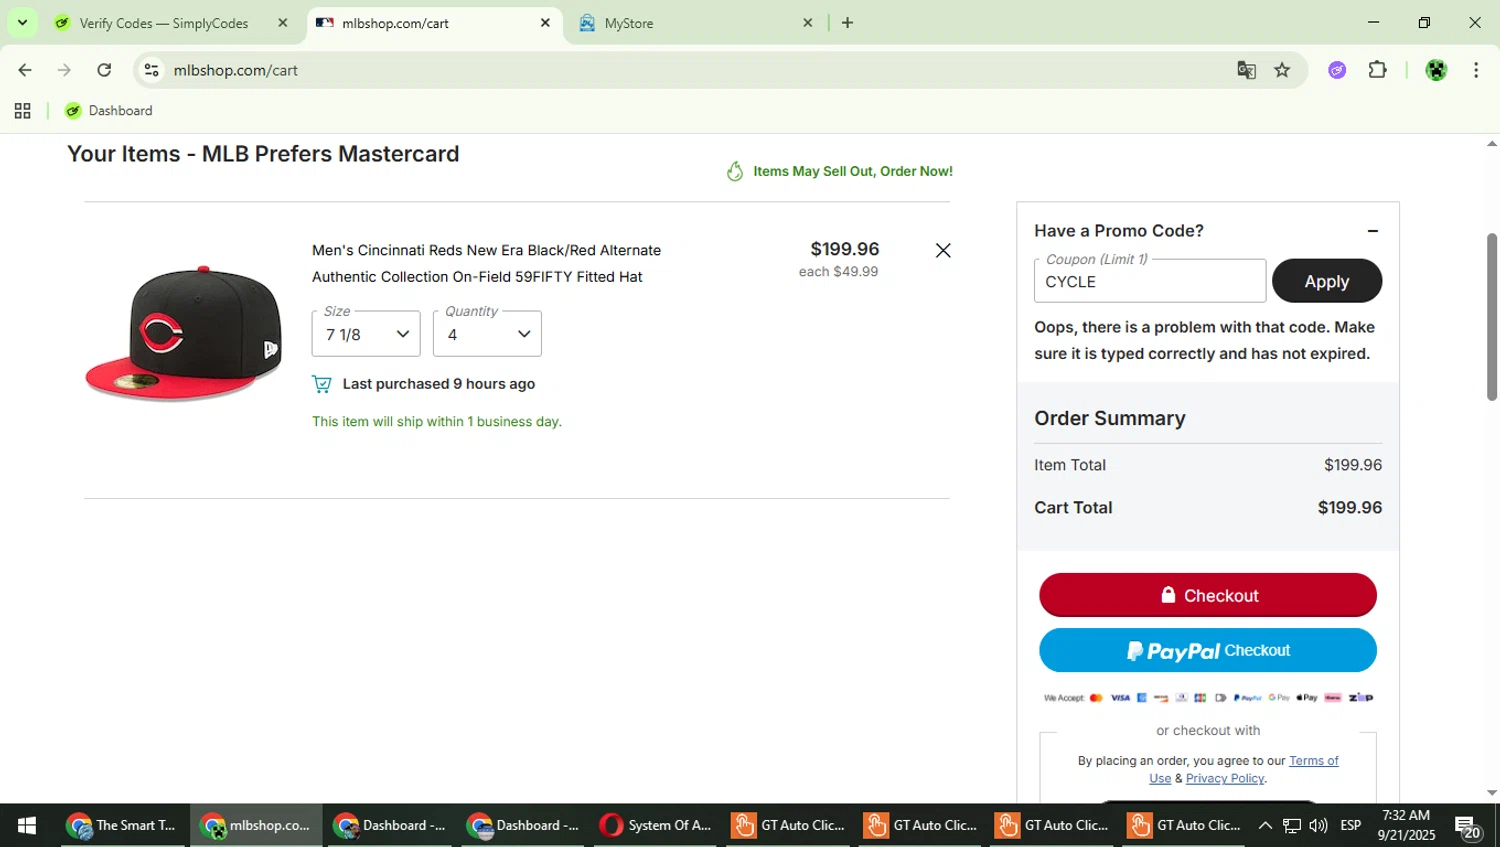The image size is (1500, 847).
Task: Open the Quantity 4 dropdown
Action: (x=487, y=334)
